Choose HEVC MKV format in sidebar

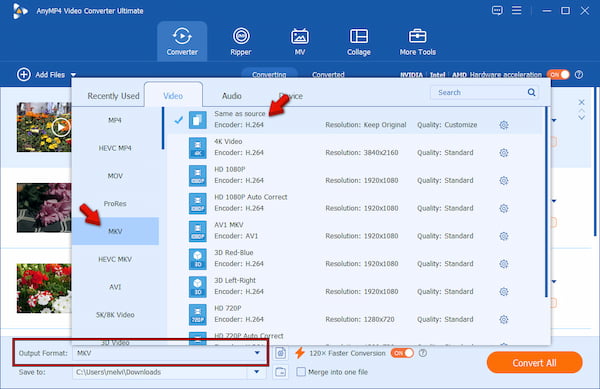[115, 259]
